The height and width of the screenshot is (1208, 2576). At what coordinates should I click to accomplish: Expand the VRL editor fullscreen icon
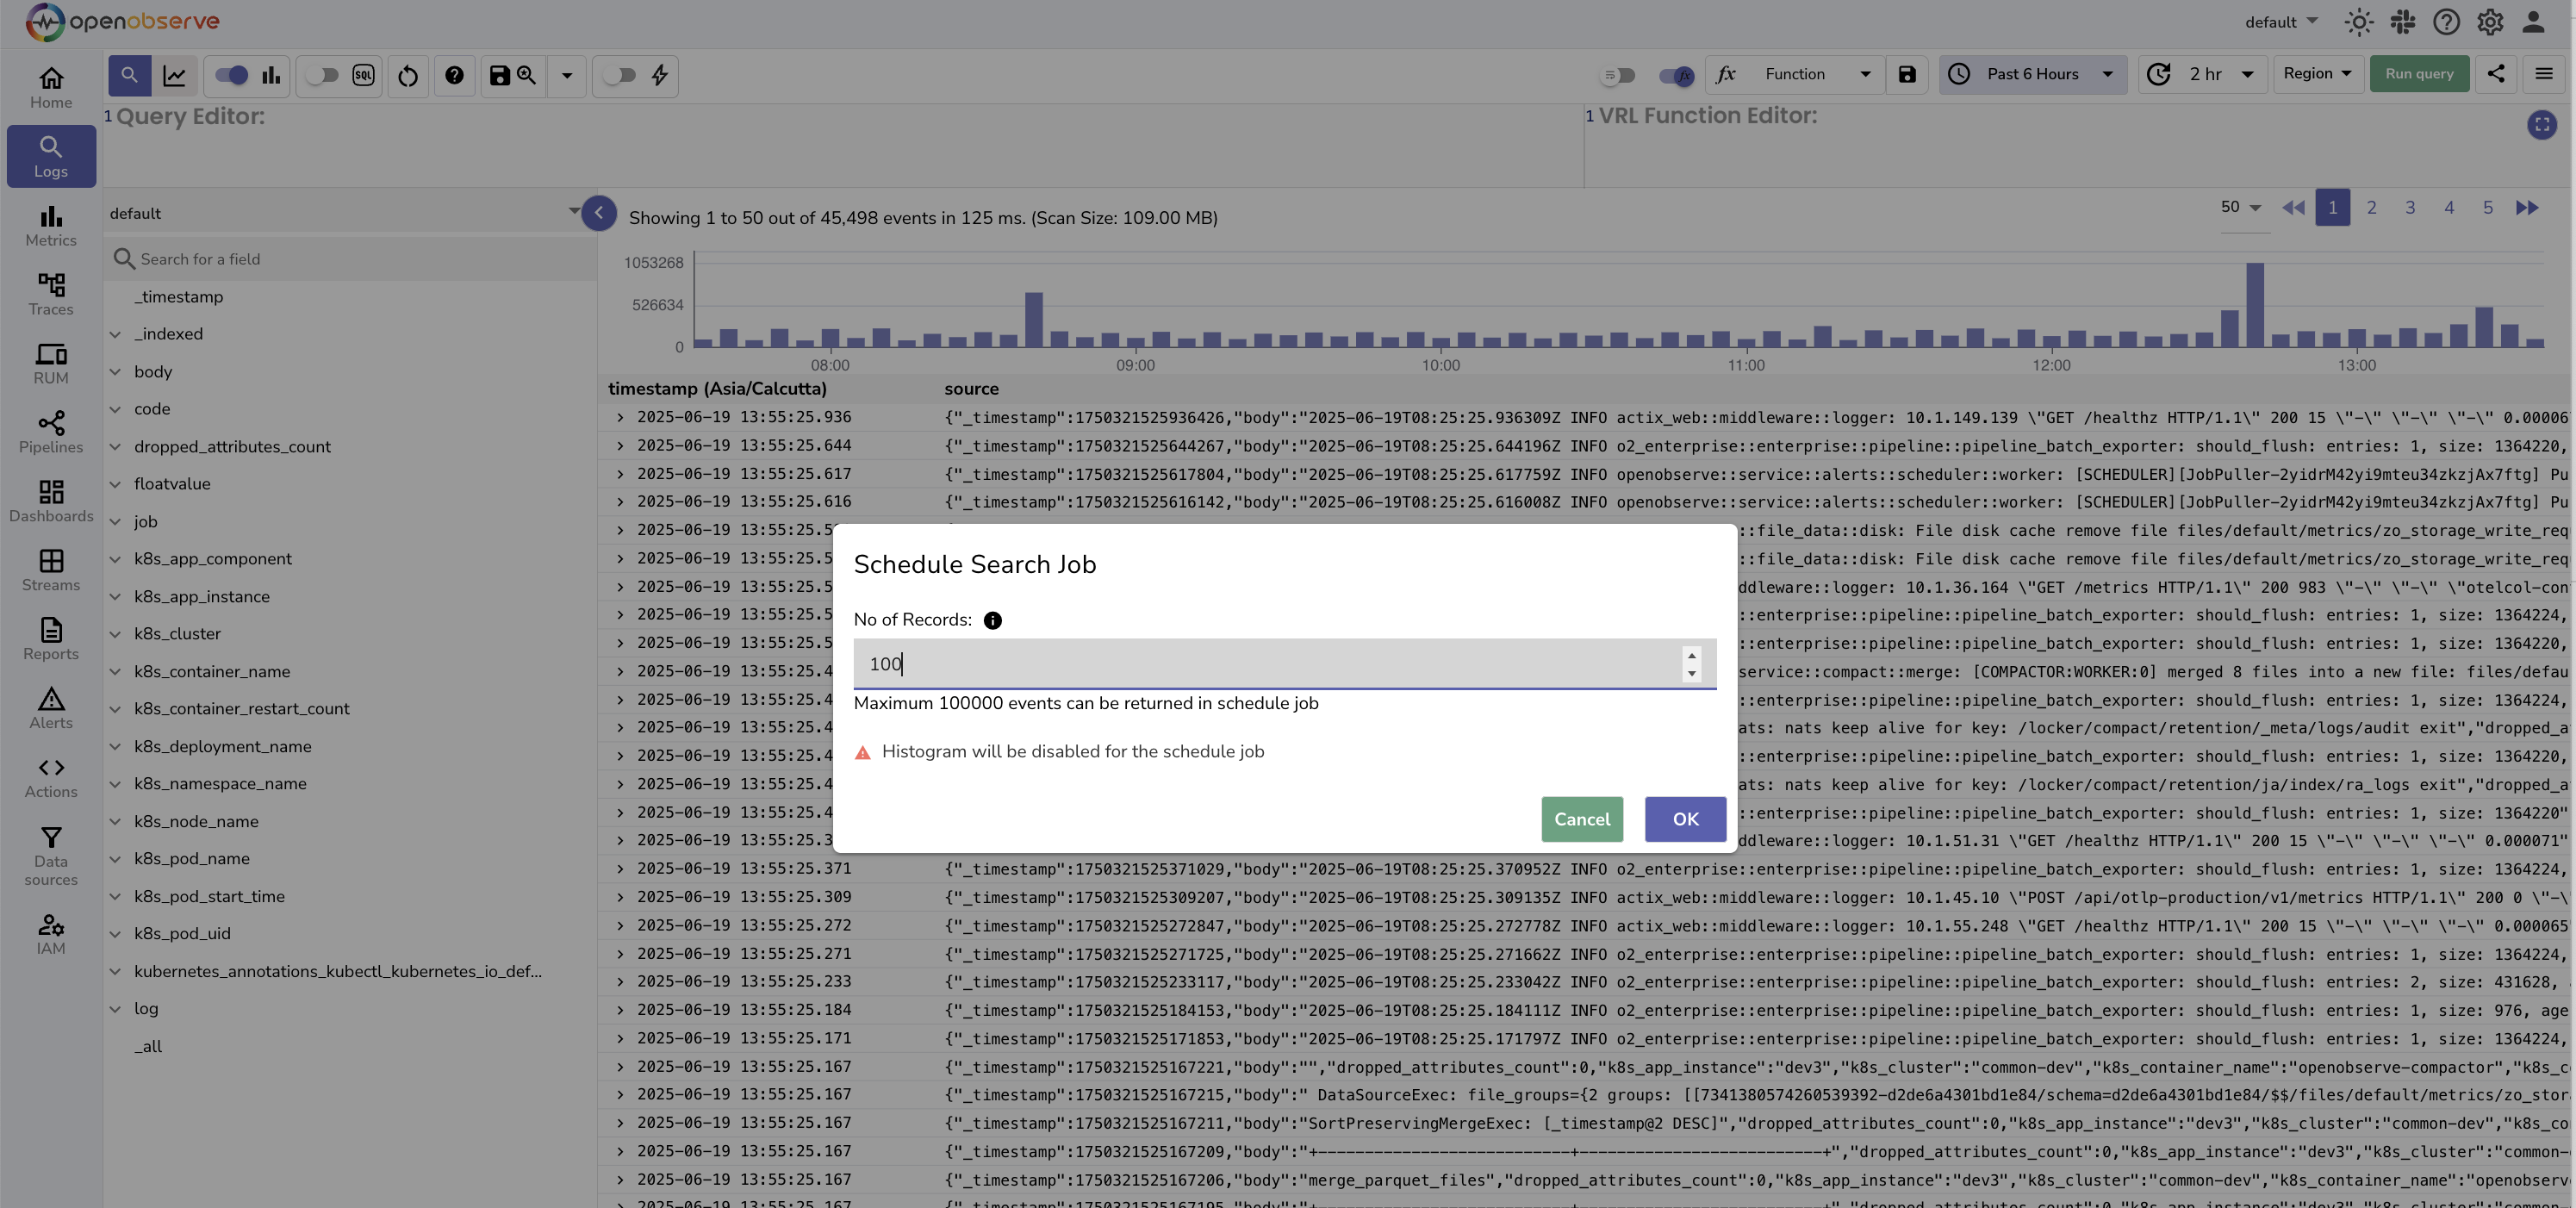[x=2542, y=124]
